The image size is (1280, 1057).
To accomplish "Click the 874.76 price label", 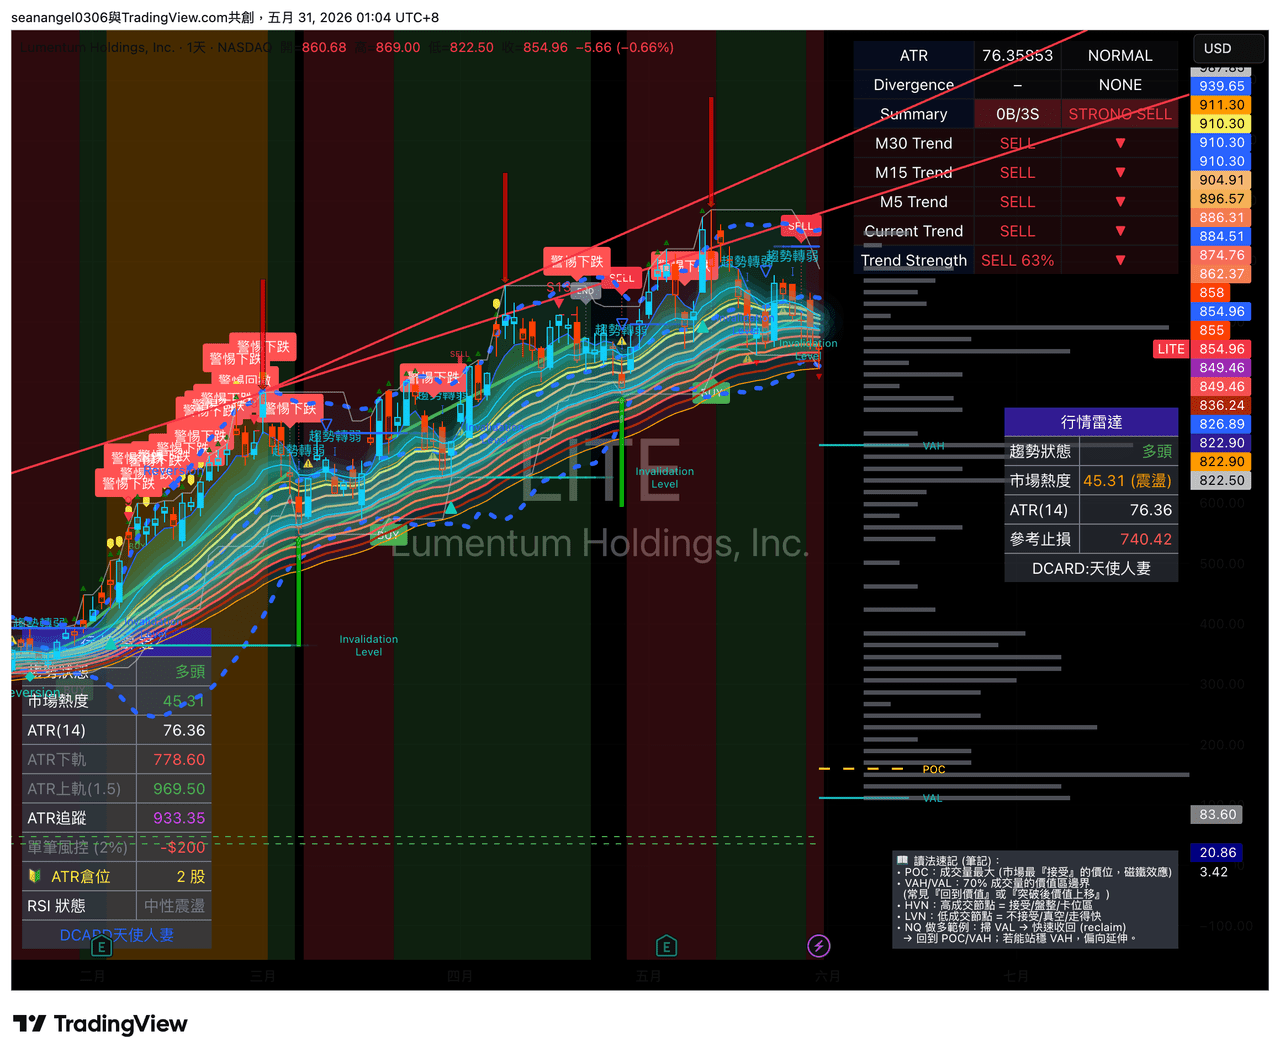I will click(1221, 255).
